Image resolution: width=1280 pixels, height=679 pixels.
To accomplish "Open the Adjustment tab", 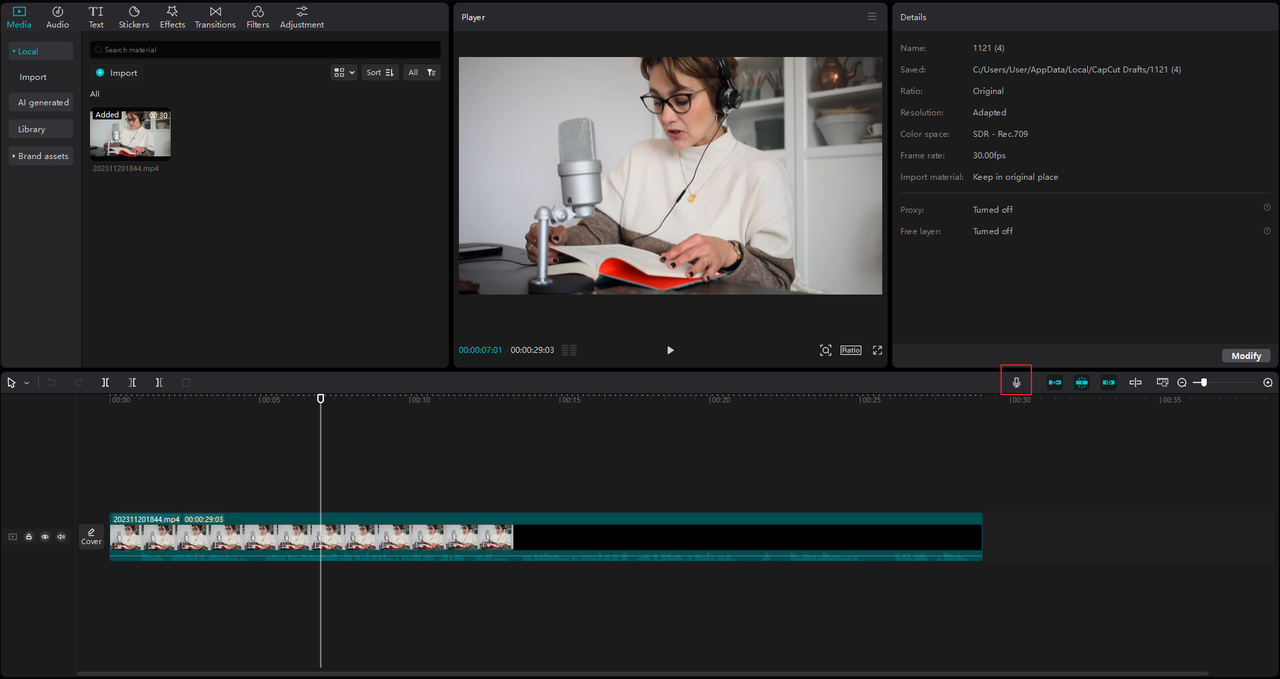I will click(302, 17).
